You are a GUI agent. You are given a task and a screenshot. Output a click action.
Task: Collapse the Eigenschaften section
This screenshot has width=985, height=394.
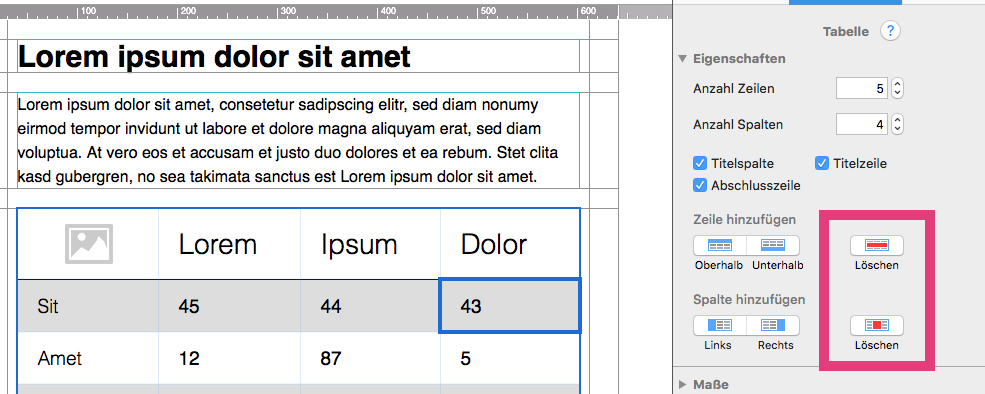click(x=683, y=59)
